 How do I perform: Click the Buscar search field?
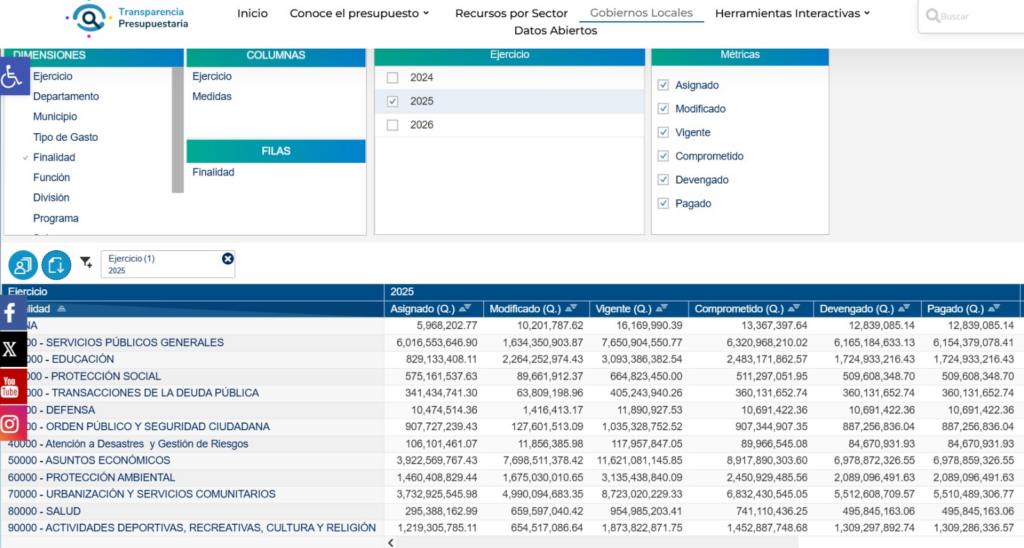[x=973, y=16]
